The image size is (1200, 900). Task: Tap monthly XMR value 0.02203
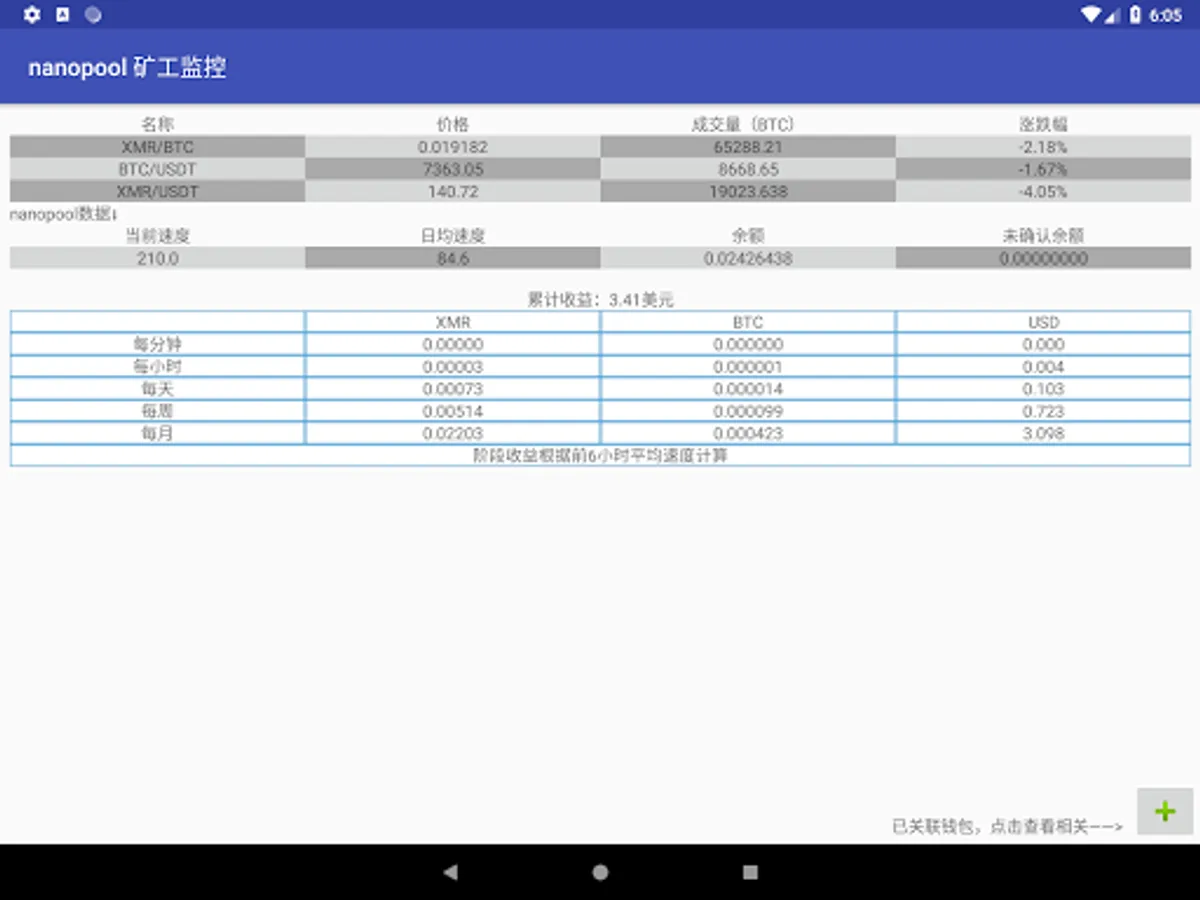[453, 433]
